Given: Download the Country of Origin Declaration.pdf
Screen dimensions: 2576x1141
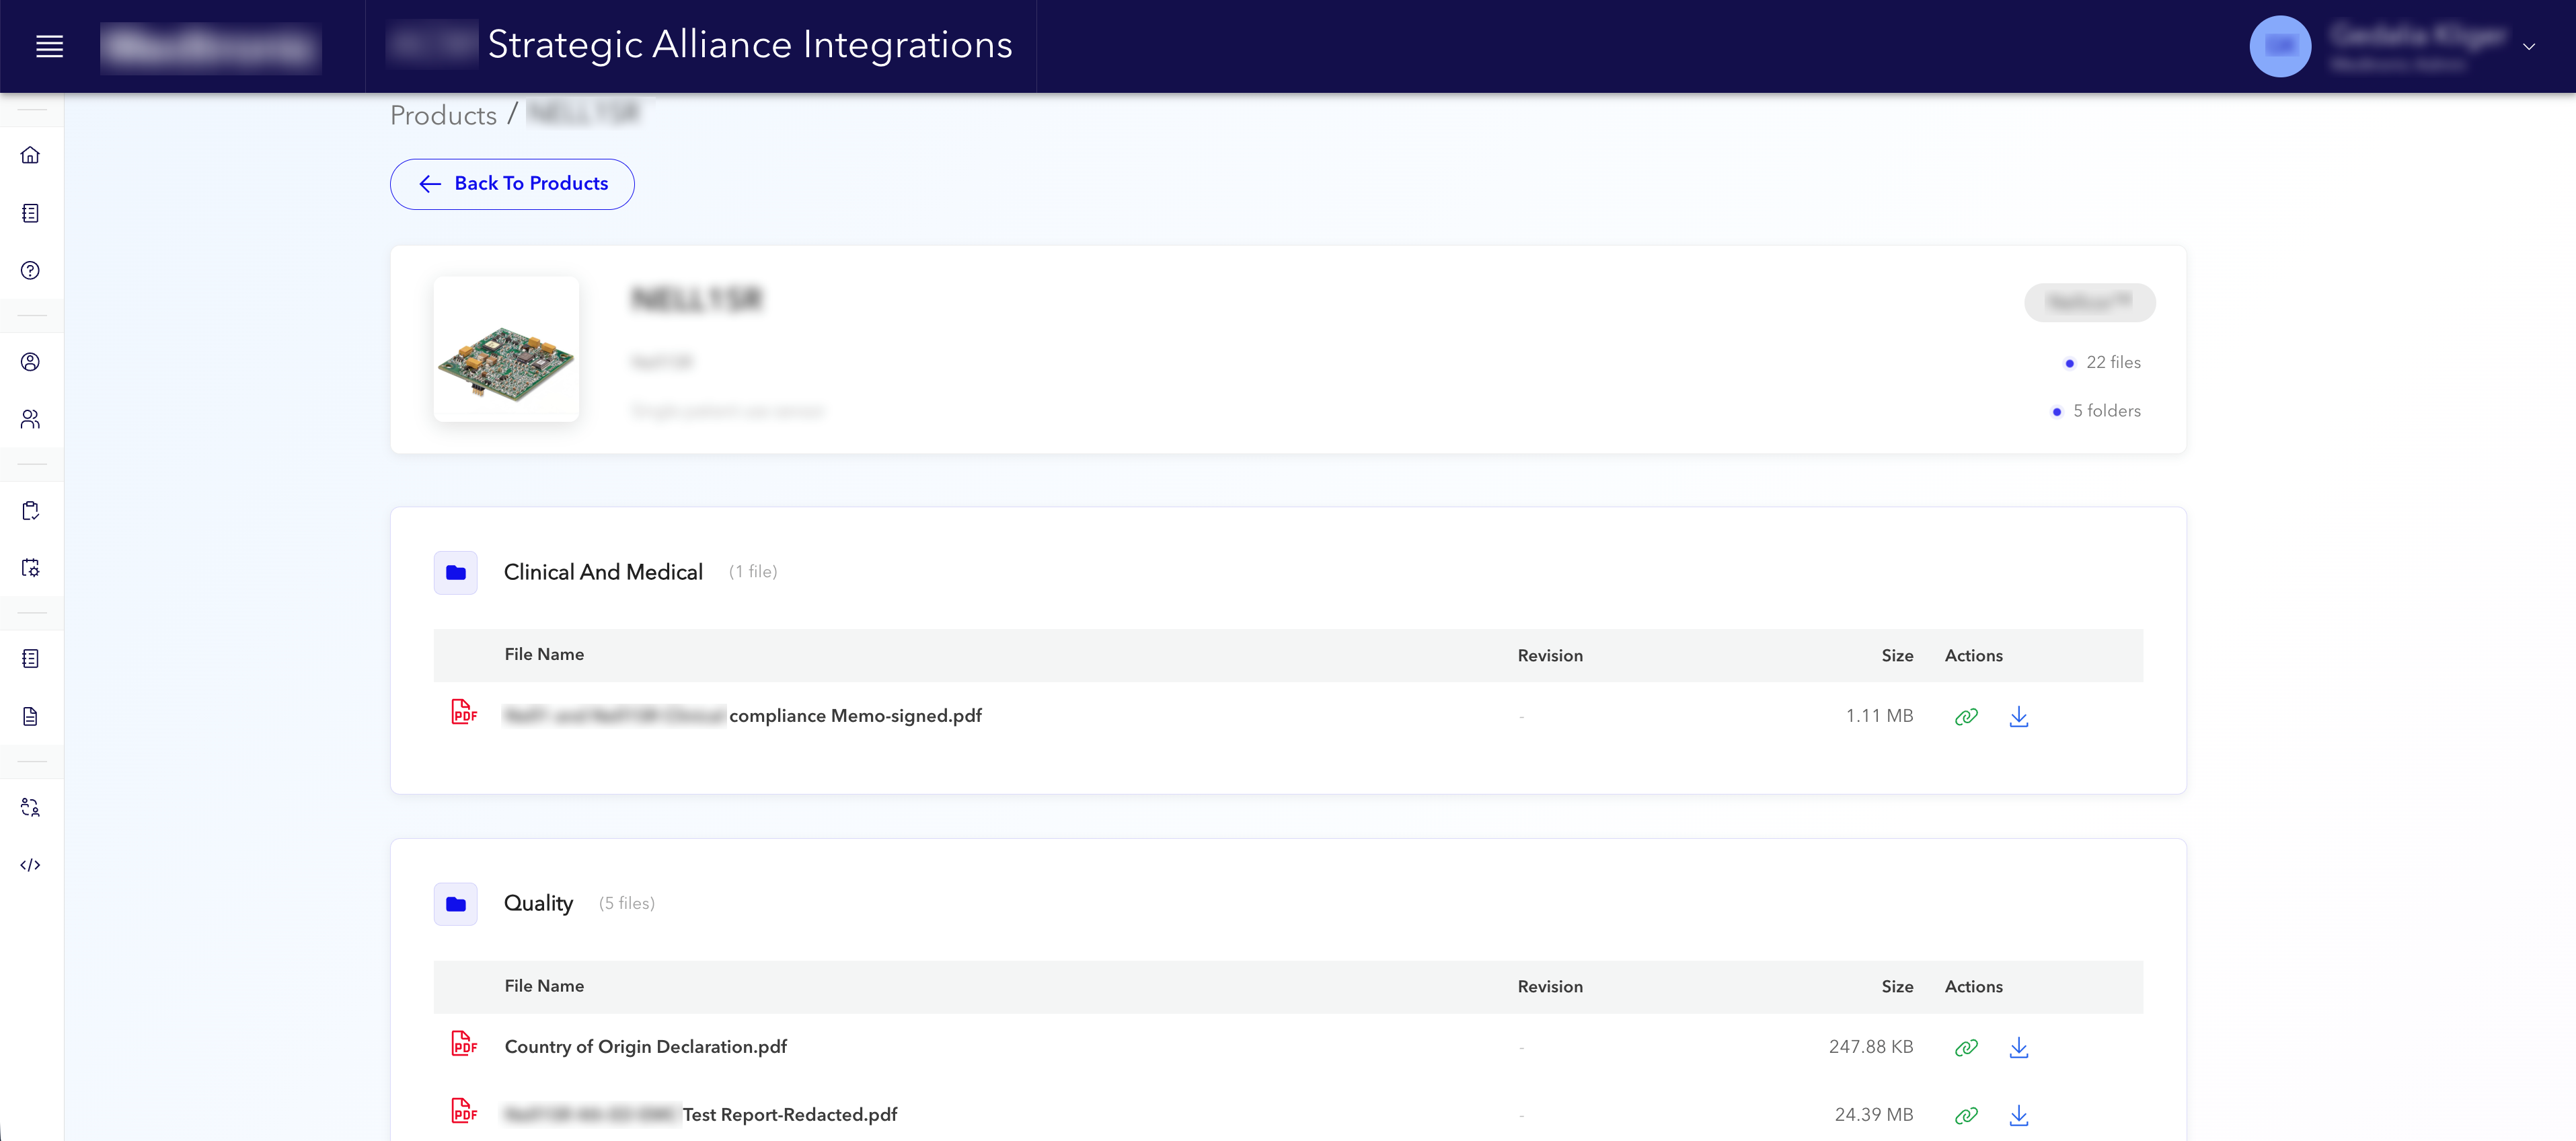Looking at the screenshot, I should (x=2019, y=1048).
